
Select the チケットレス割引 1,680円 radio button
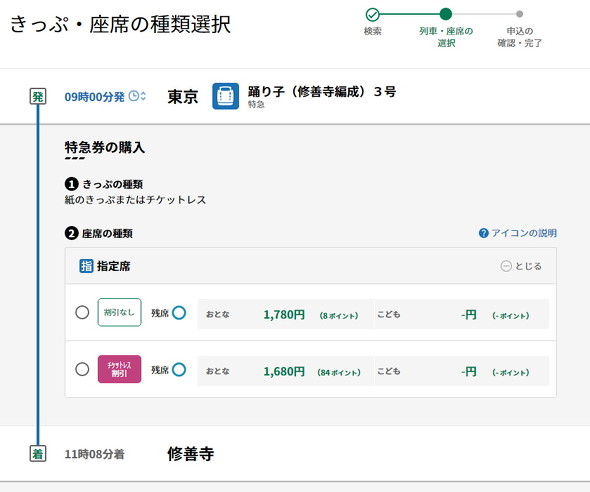(82, 369)
